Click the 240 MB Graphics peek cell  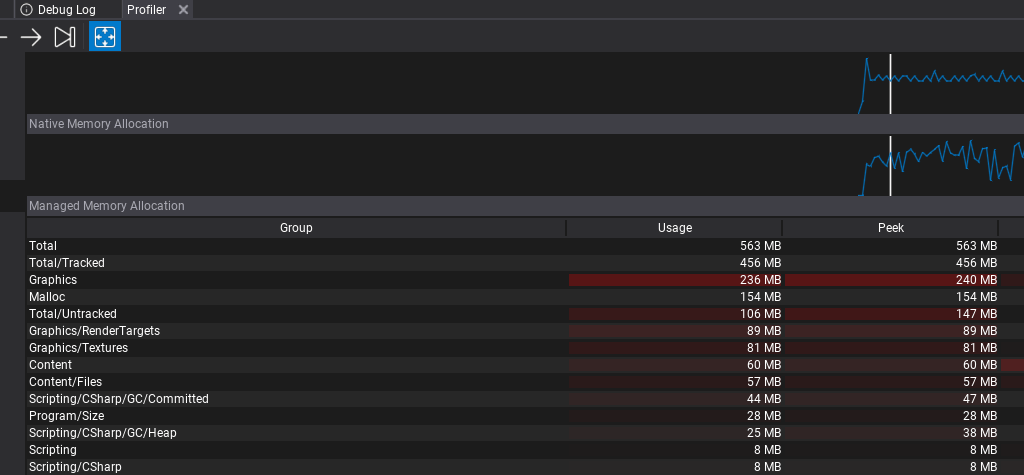(x=891, y=280)
